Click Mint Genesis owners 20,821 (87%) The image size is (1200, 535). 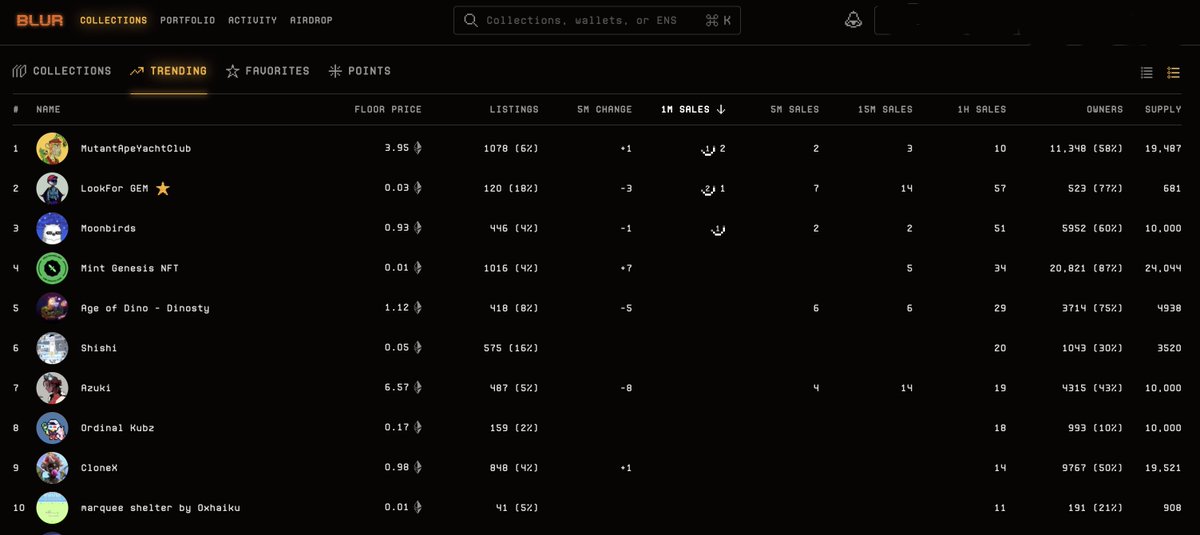(1085, 268)
